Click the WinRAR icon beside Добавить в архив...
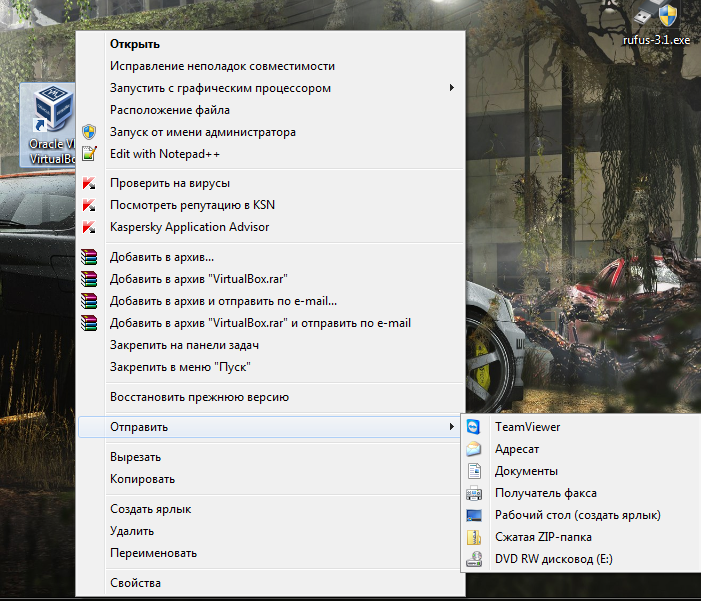 (89, 257)
